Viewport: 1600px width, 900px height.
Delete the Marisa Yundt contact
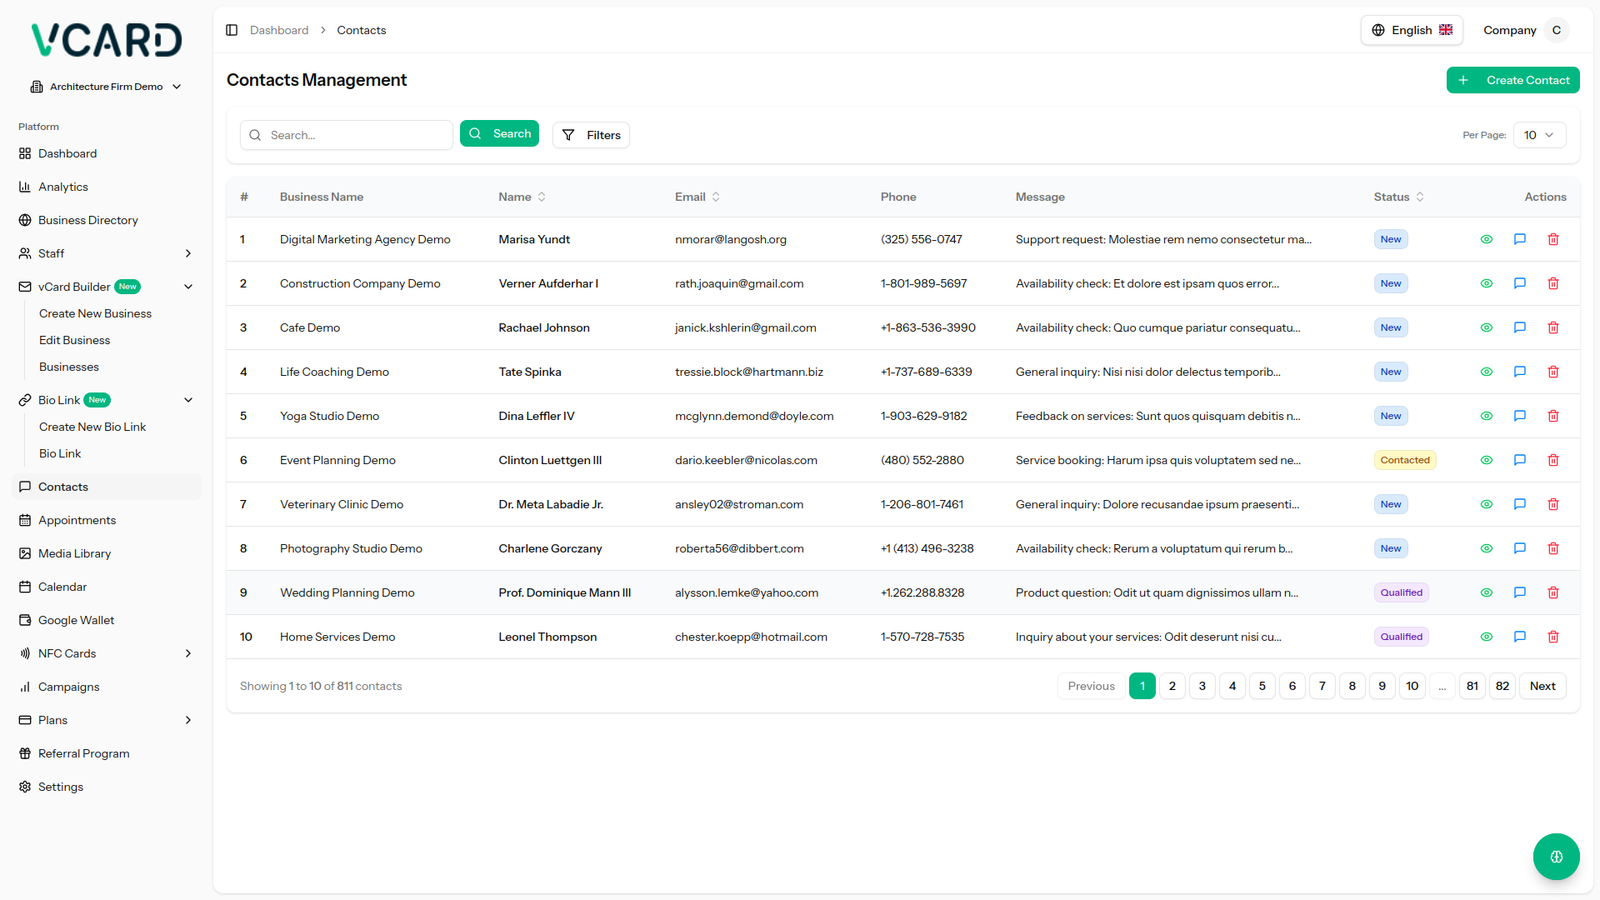pyautogui.click(x=1553, y=240)
